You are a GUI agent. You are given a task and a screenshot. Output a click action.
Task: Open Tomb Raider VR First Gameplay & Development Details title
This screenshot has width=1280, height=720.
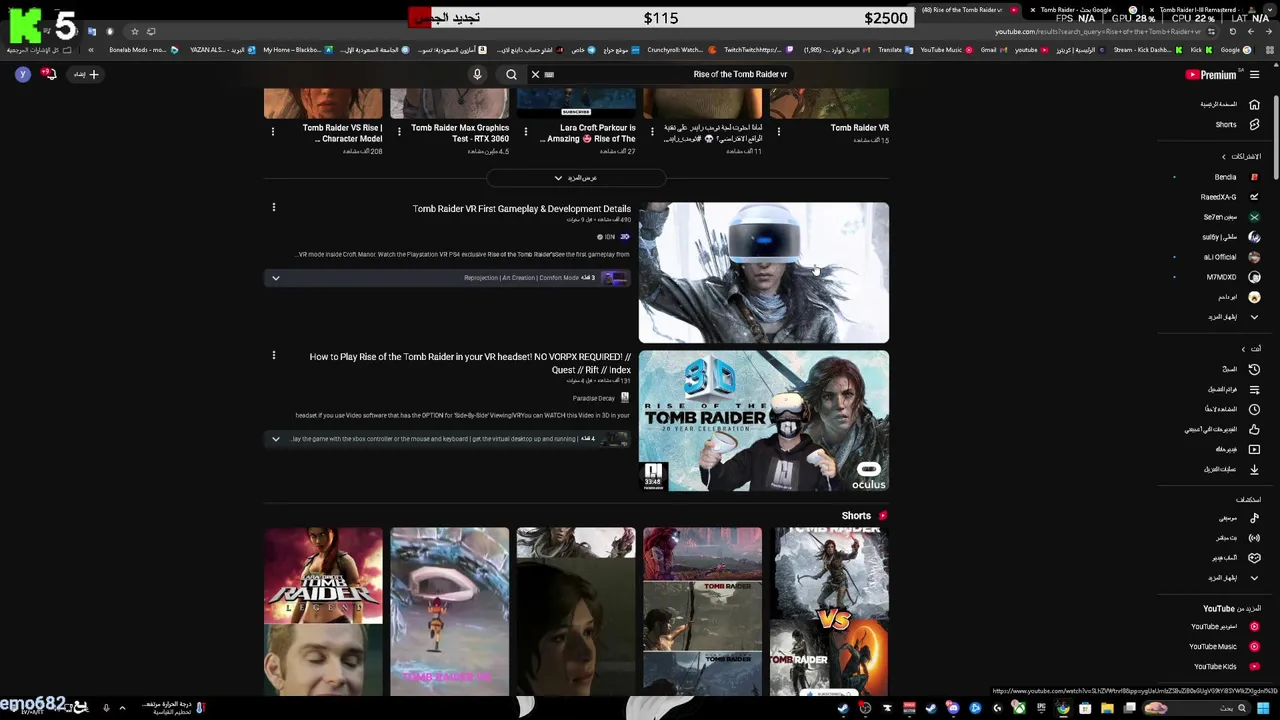click(521, 209)
